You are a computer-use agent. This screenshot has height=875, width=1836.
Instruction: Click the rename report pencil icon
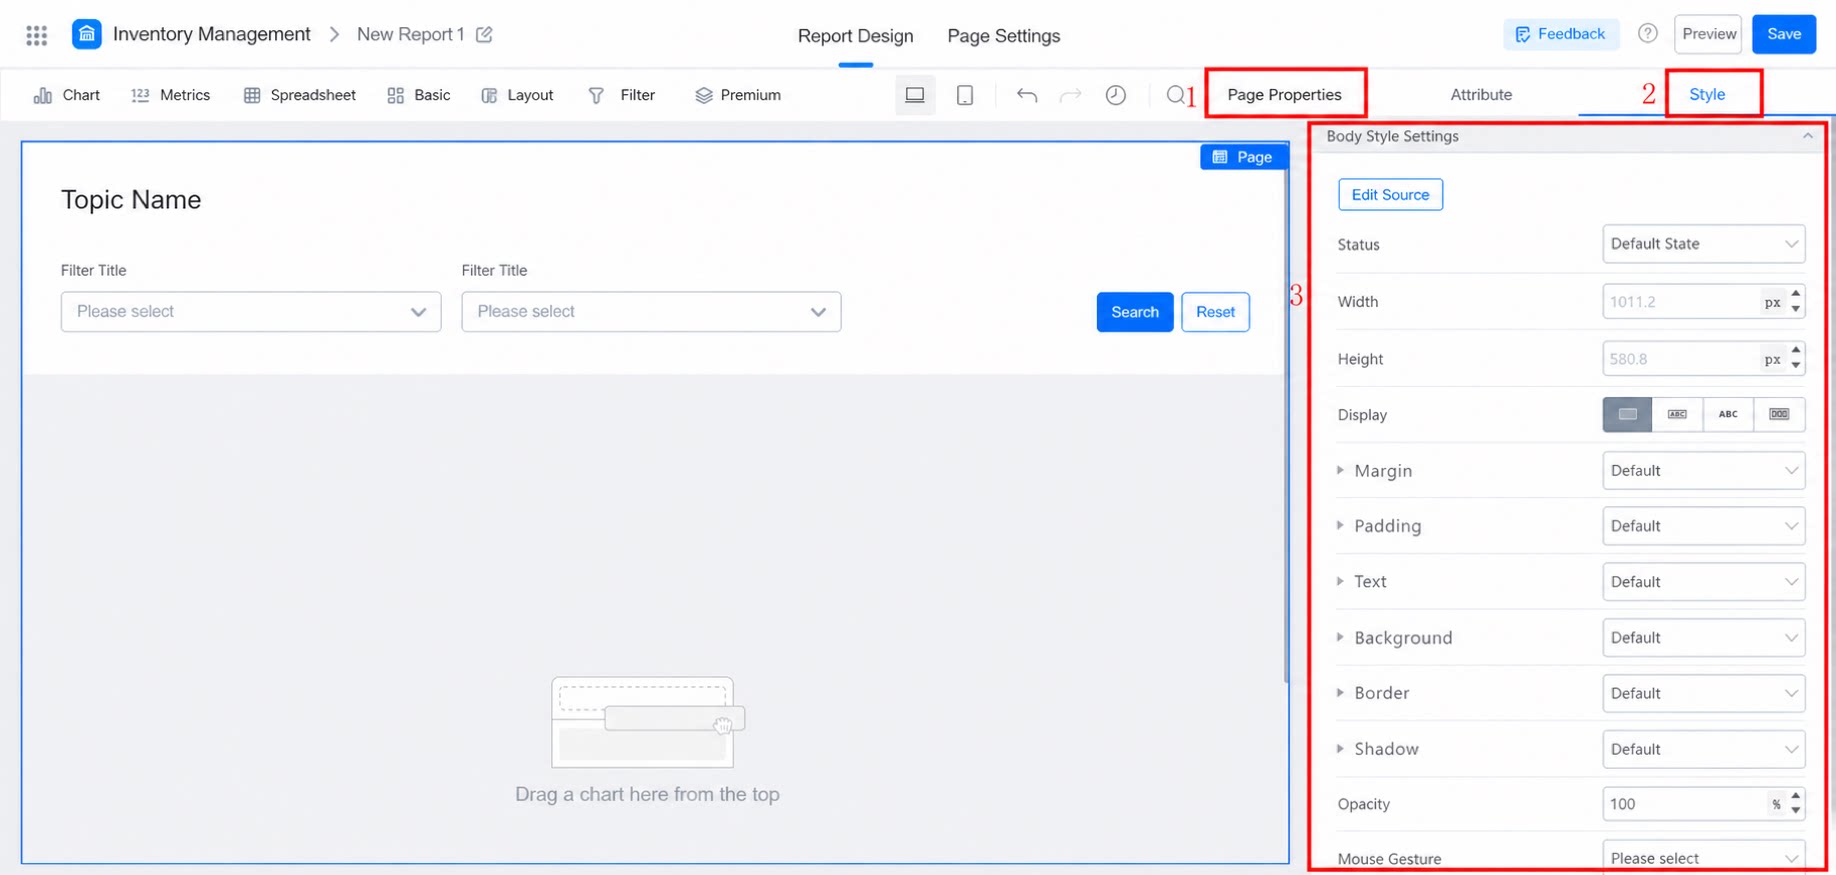pyautogui.click(x=484, y=35)
